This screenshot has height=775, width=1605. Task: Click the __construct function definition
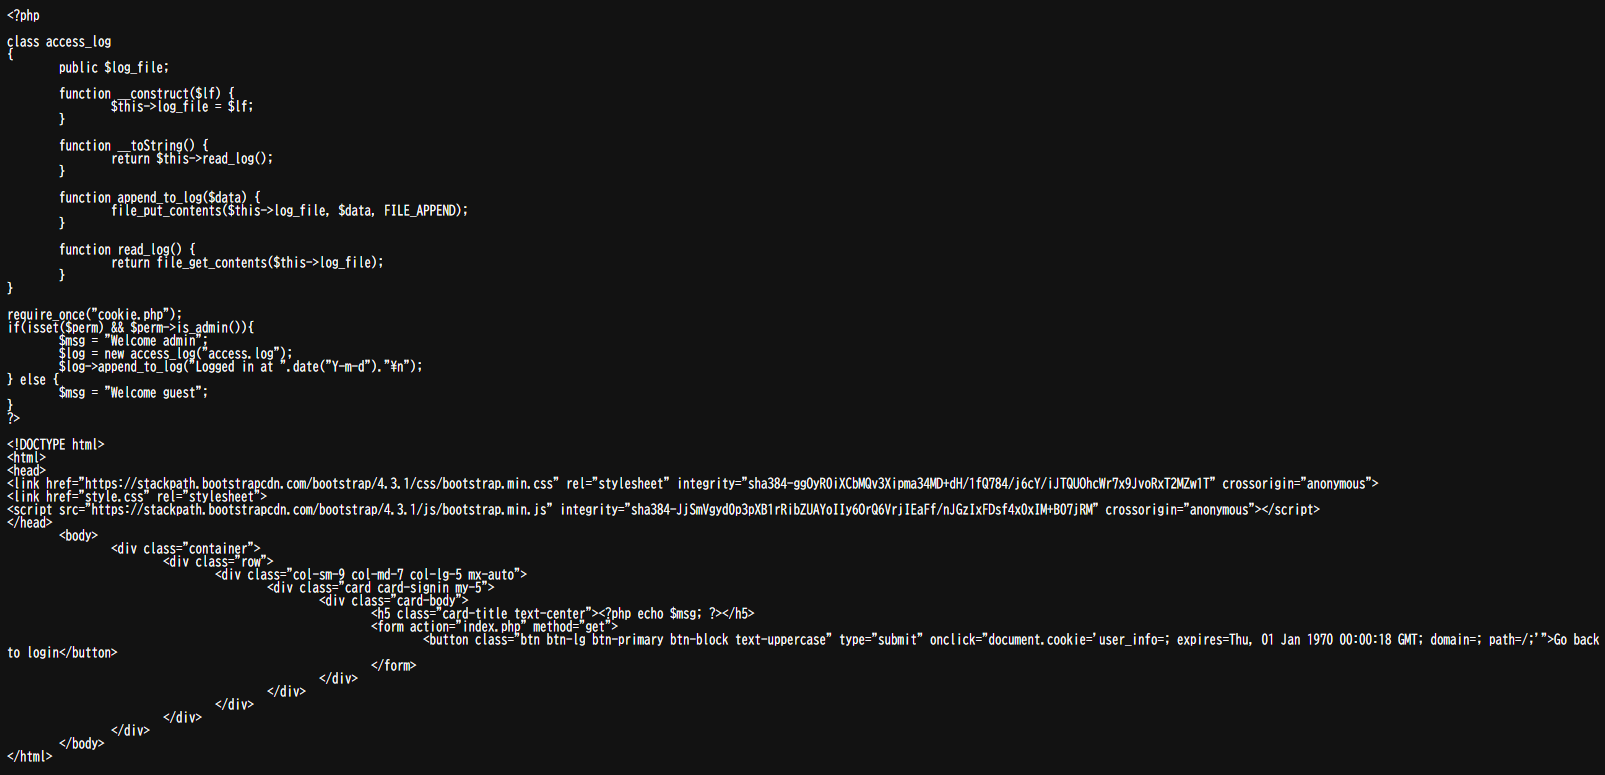(x=147, y=94)
